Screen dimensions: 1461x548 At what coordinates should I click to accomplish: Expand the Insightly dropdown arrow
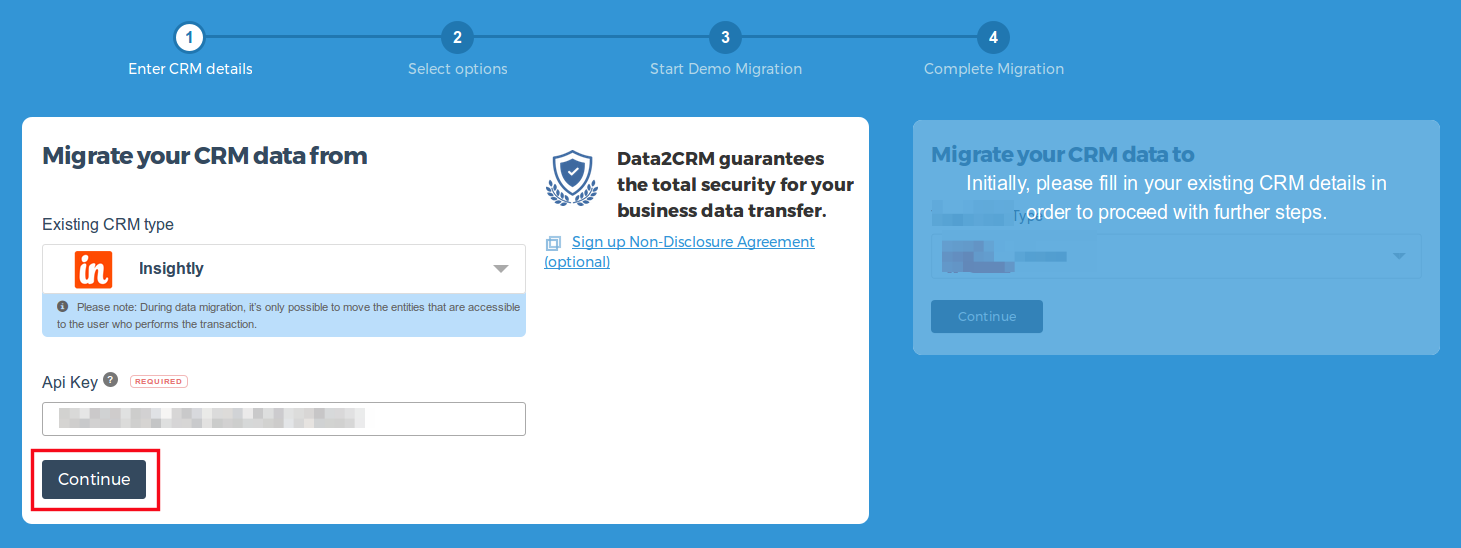coord(502,269)
